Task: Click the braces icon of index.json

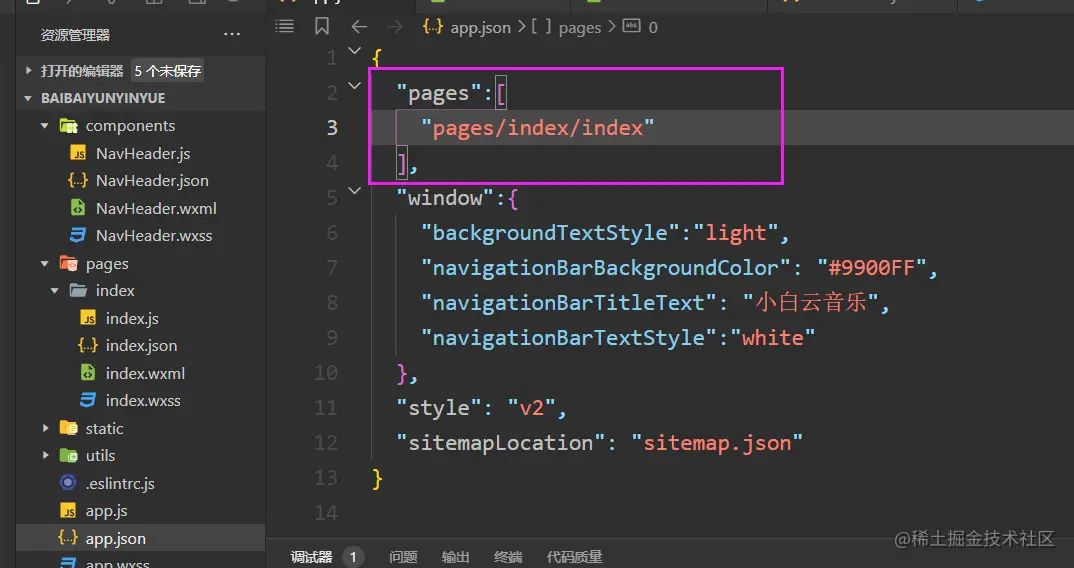Action: tap(88, 345)
